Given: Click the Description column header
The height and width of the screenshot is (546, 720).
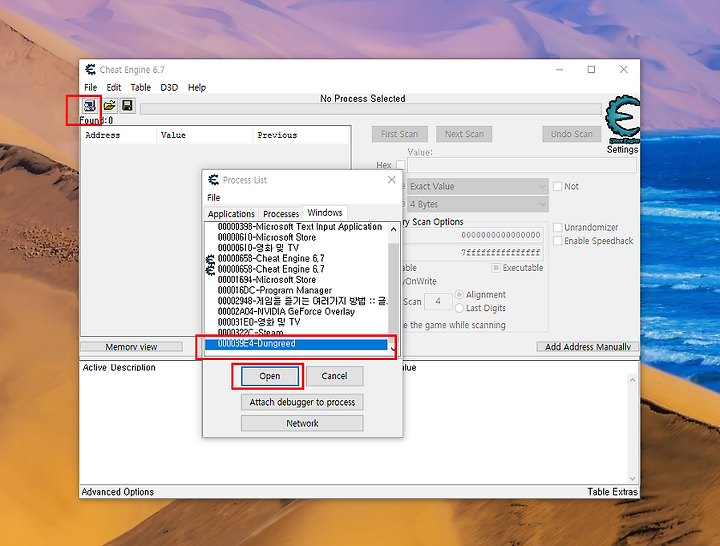Looking at the screenshot, I should 133,368.
